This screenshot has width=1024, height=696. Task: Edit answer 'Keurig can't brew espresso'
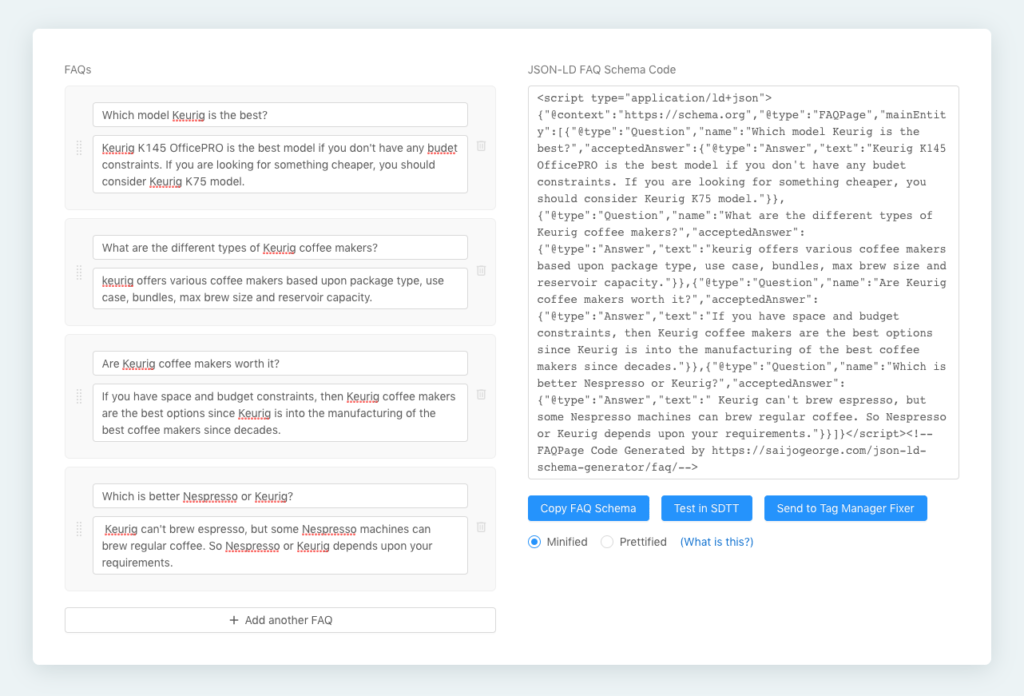pyautogui.click(x=280, y=546)
